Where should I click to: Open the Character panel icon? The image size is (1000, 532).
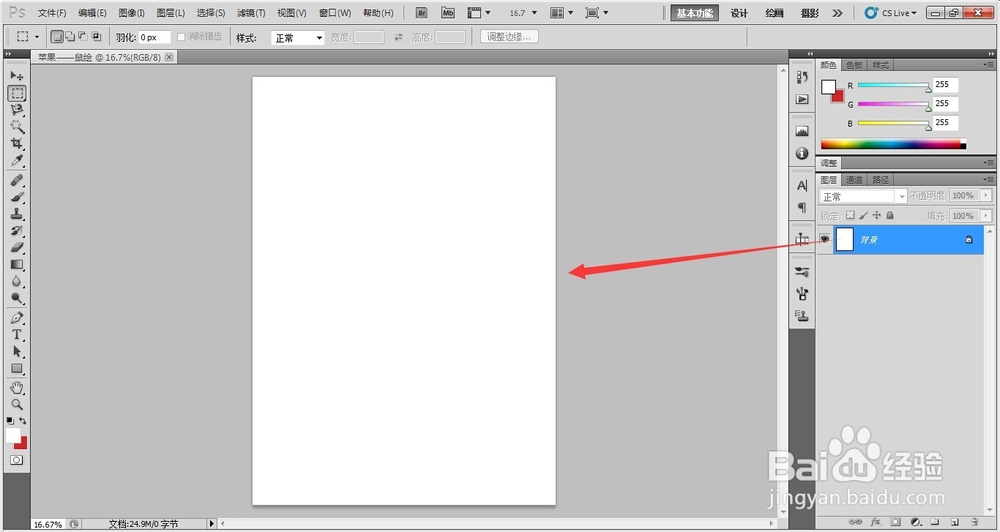pos(802,186)
